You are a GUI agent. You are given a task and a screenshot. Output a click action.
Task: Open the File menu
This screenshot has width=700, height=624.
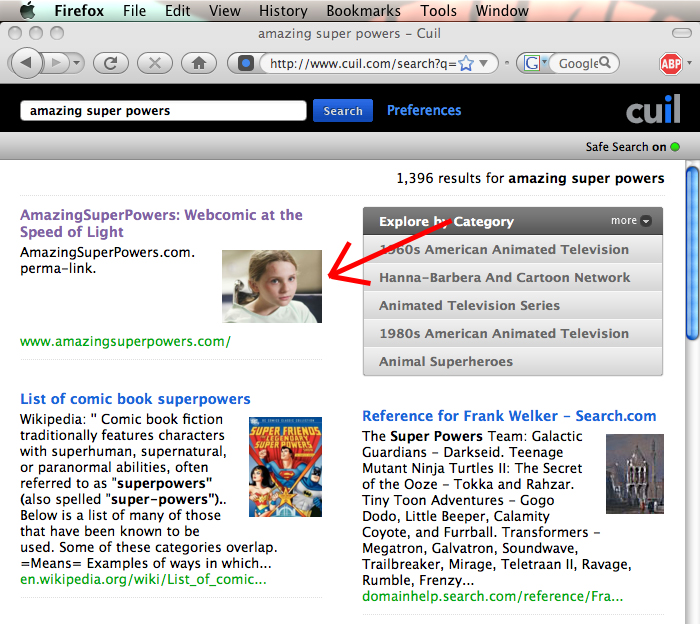[x=134, y=10]
